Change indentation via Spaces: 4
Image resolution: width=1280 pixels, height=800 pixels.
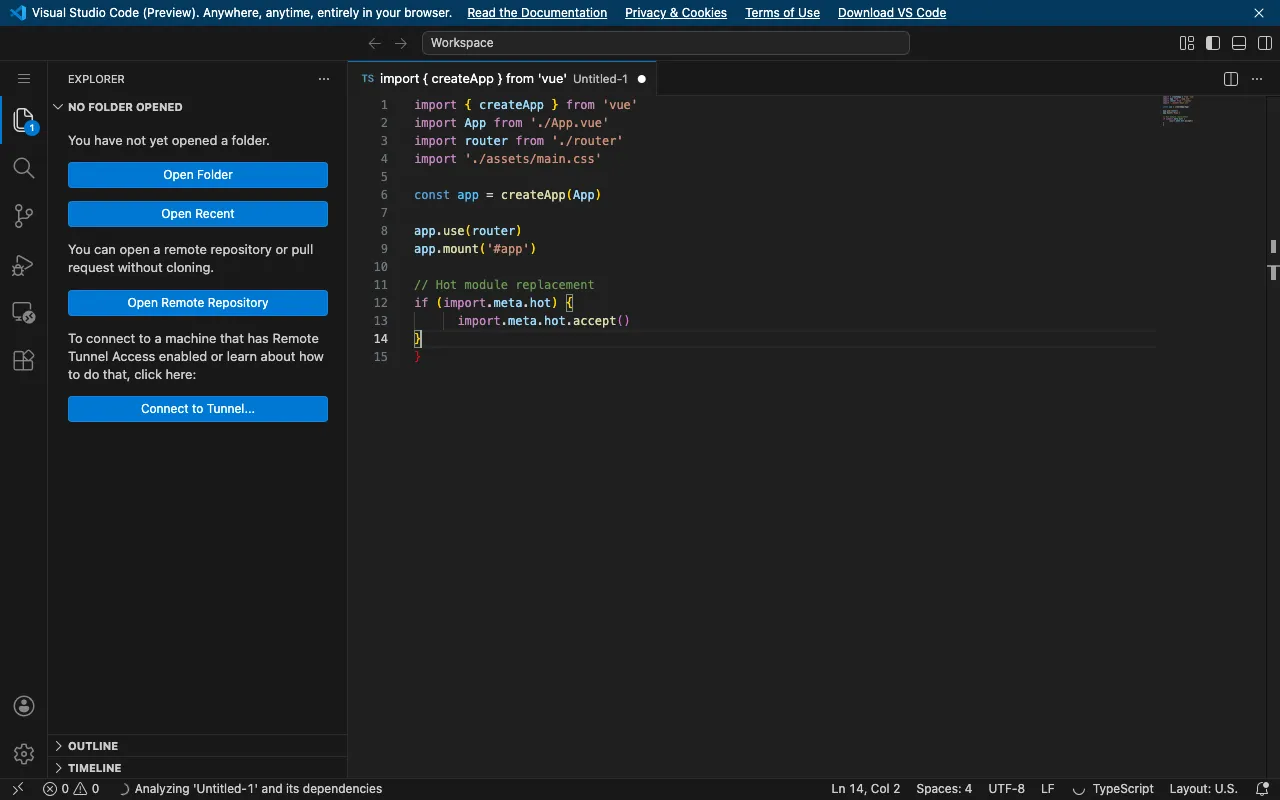coord(944,789)
